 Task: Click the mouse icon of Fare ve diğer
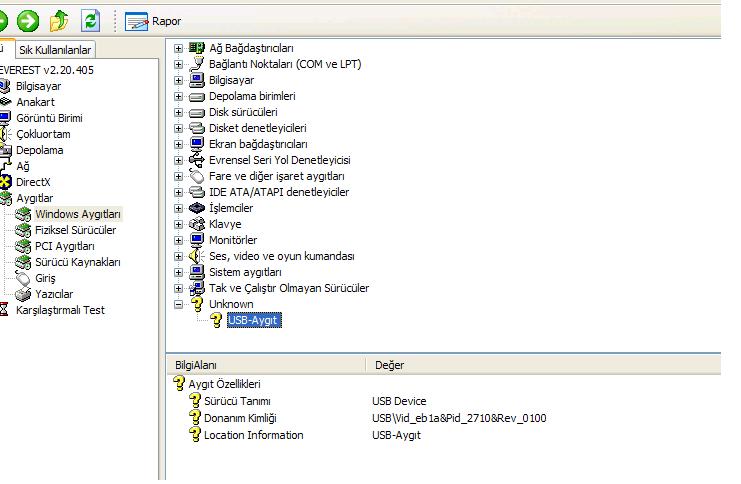pos(197,176)
